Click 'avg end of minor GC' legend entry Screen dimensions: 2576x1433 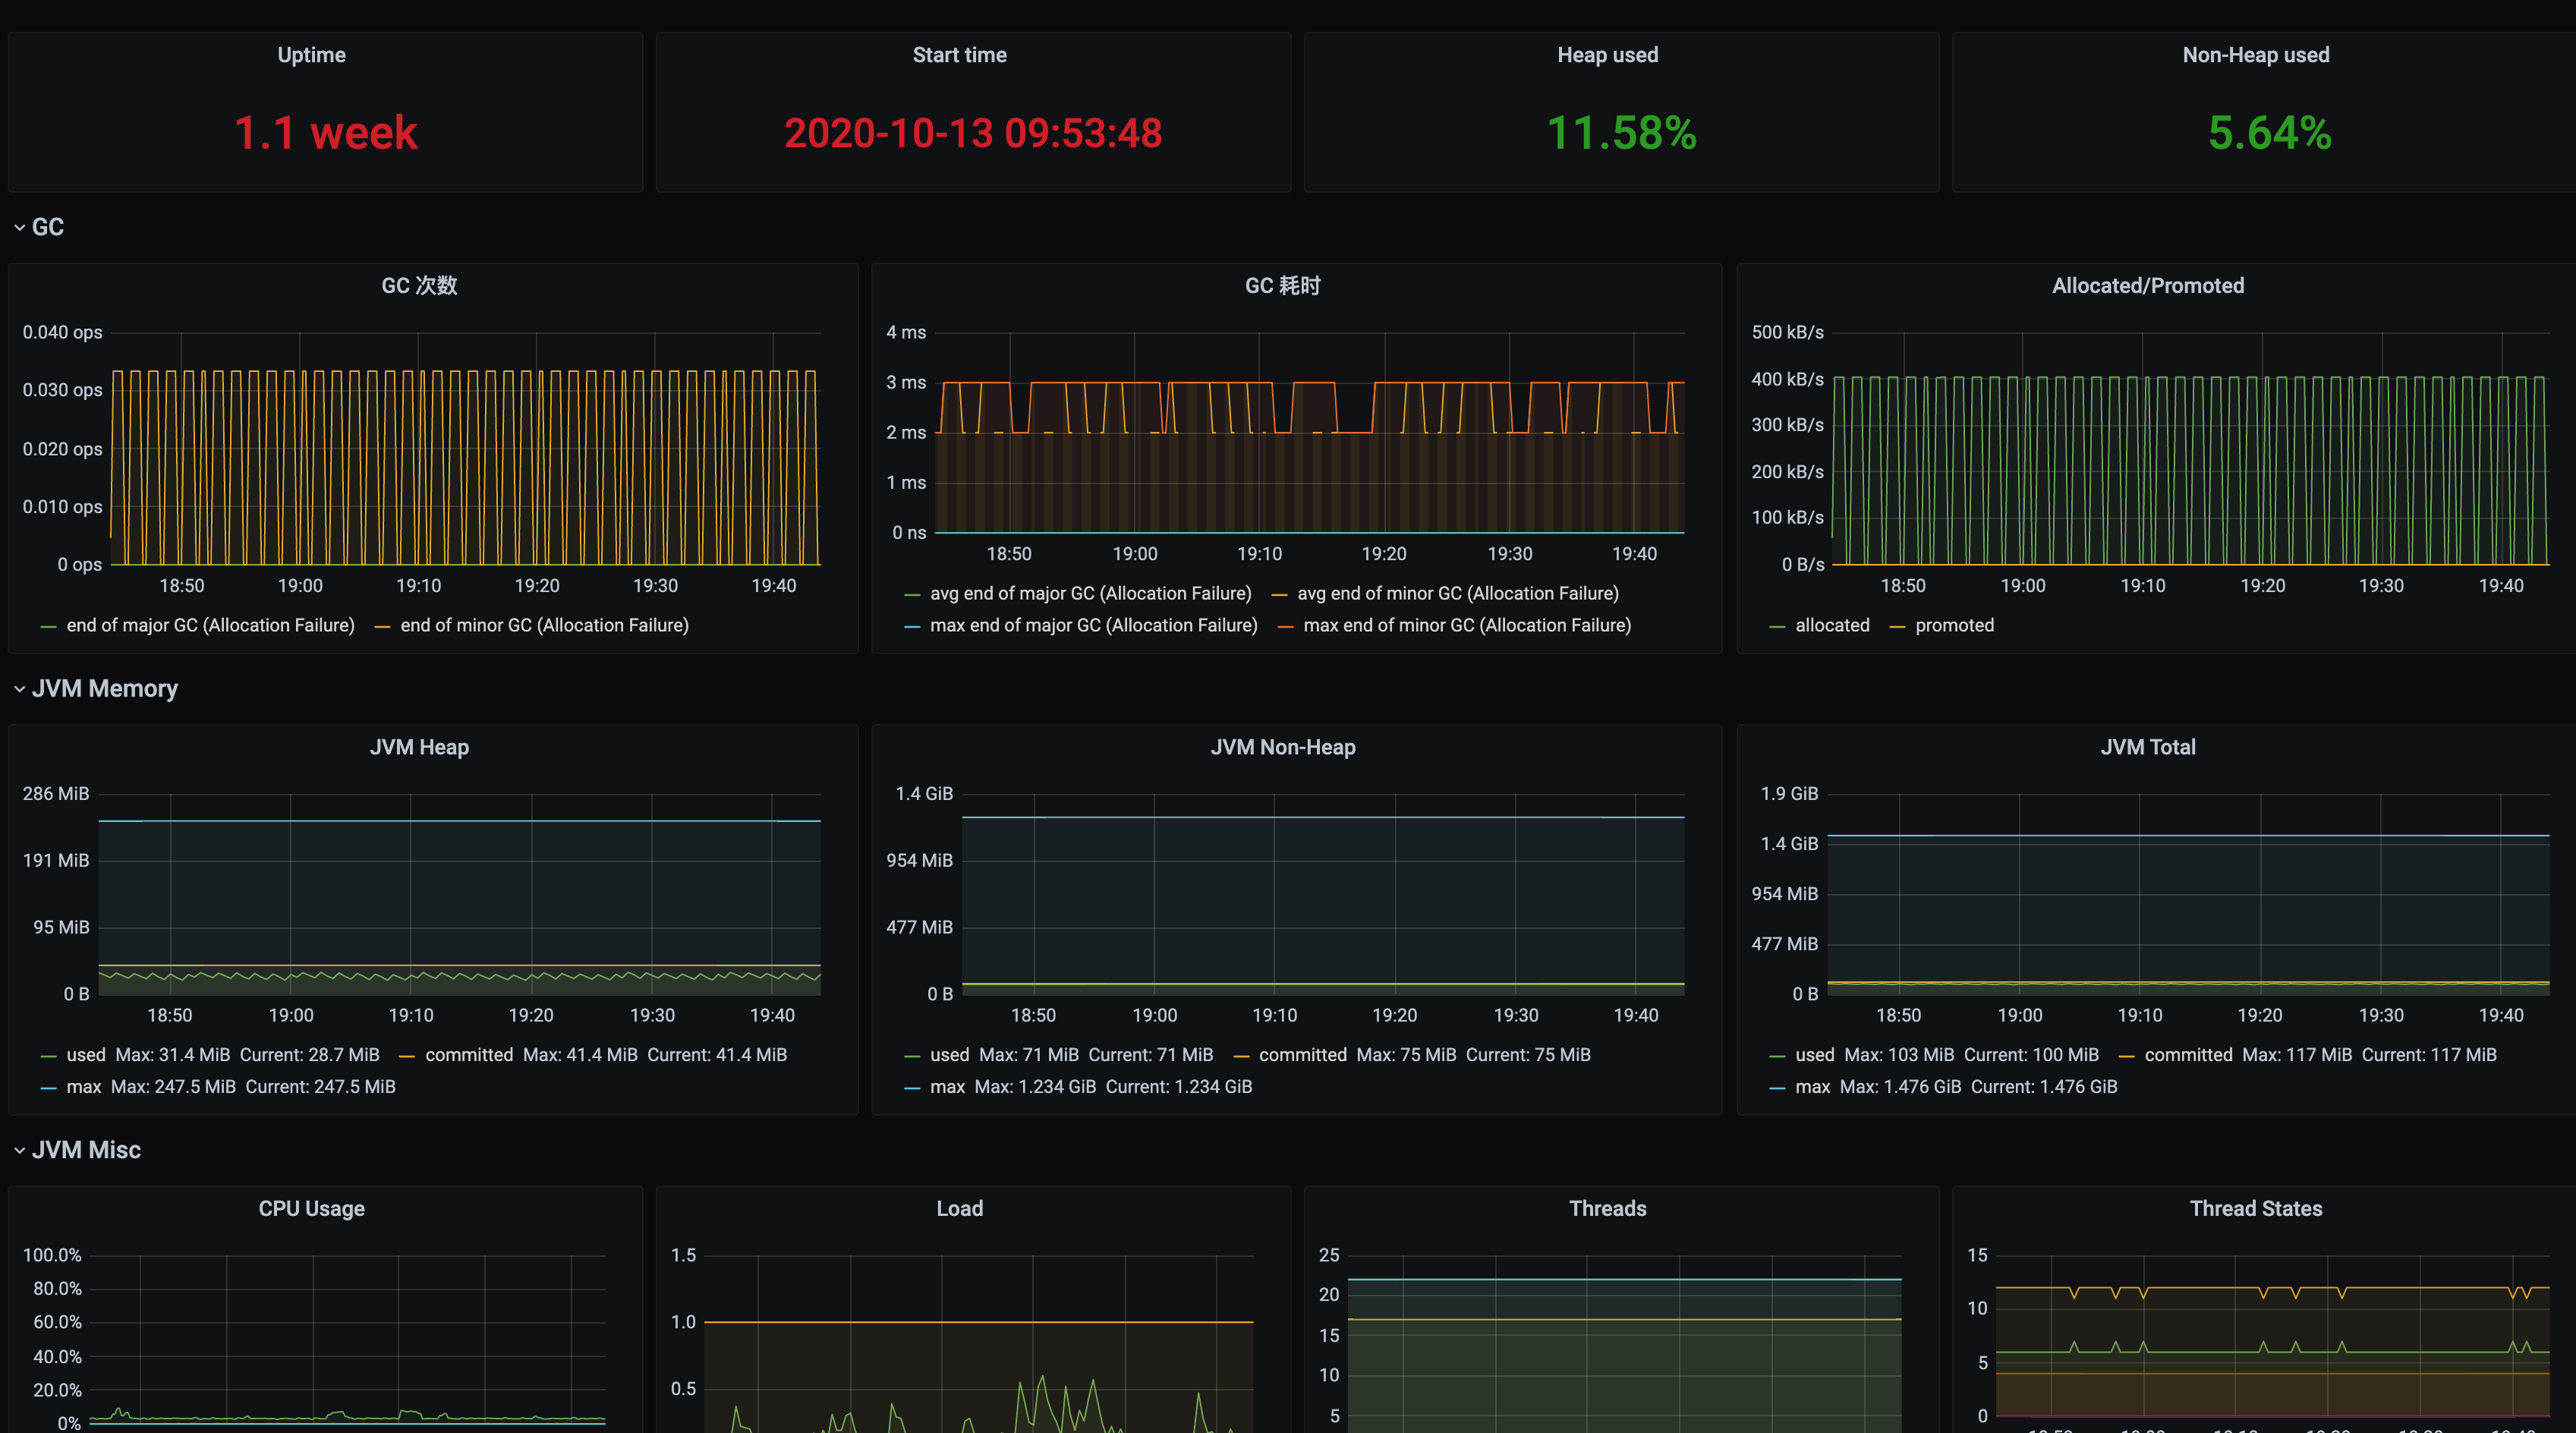1457,593
